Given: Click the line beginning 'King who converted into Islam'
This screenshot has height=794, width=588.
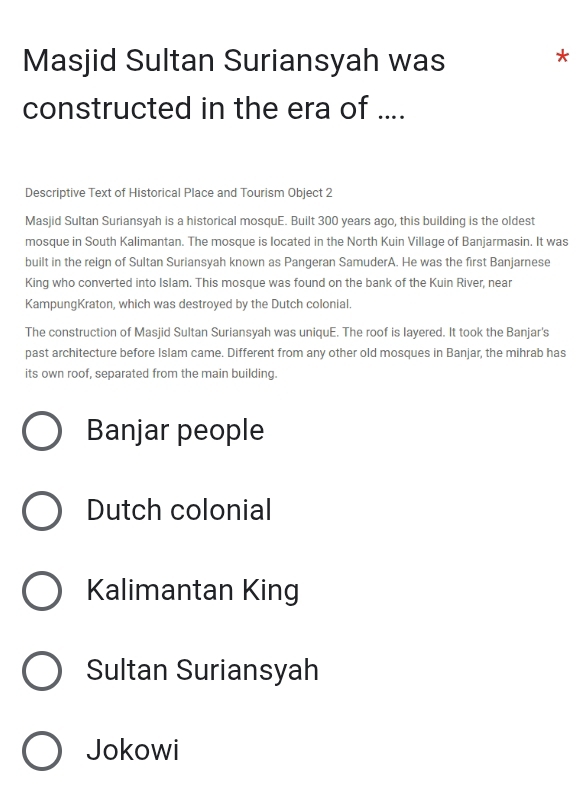Looking at the screenshot, I should (268, 283).
